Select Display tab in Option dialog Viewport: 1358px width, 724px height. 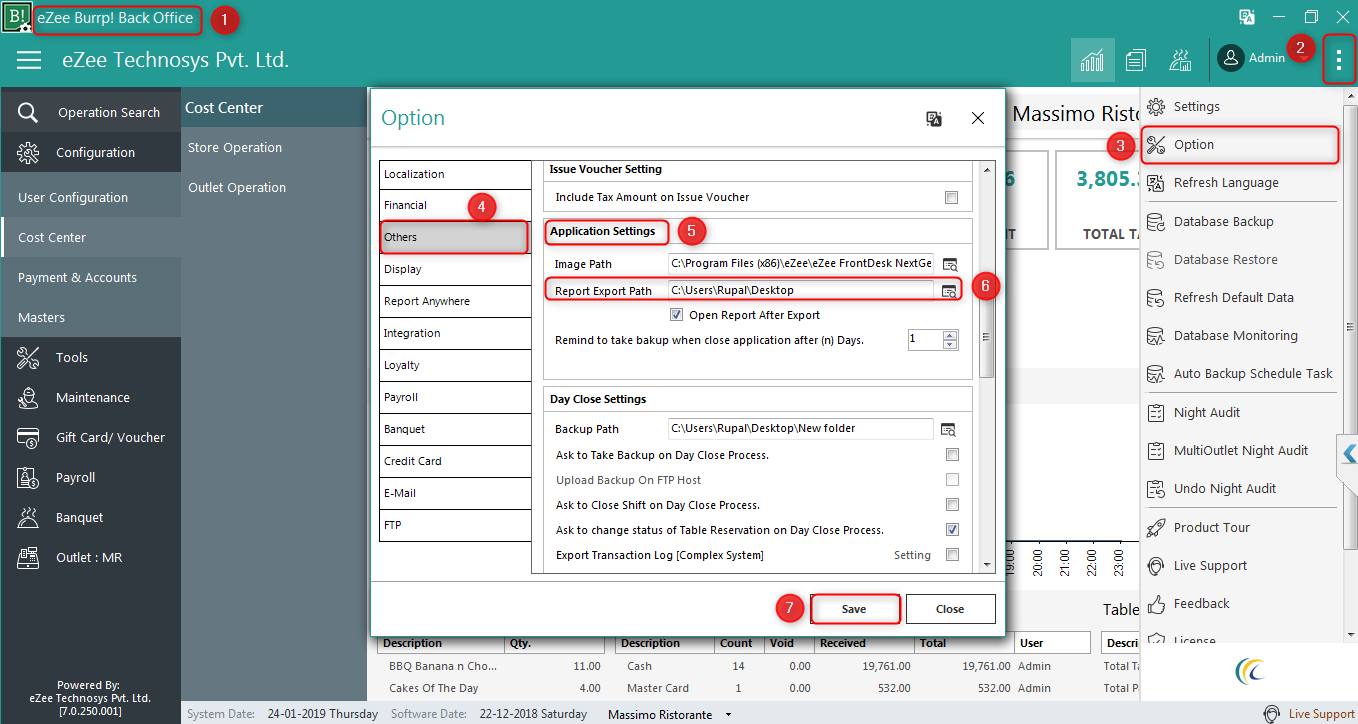[x=455, y=269]
